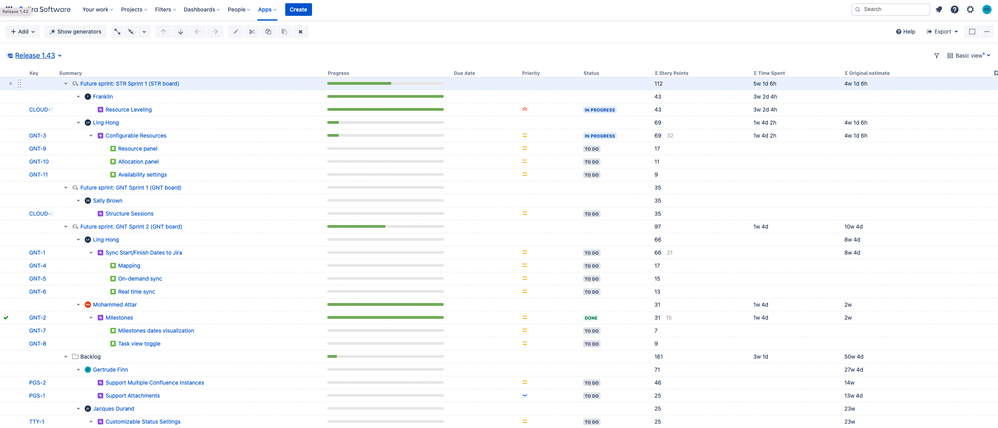
Task: Click the minimize panel dash icon
Action: pyautogui.click(x=987, y=31)
